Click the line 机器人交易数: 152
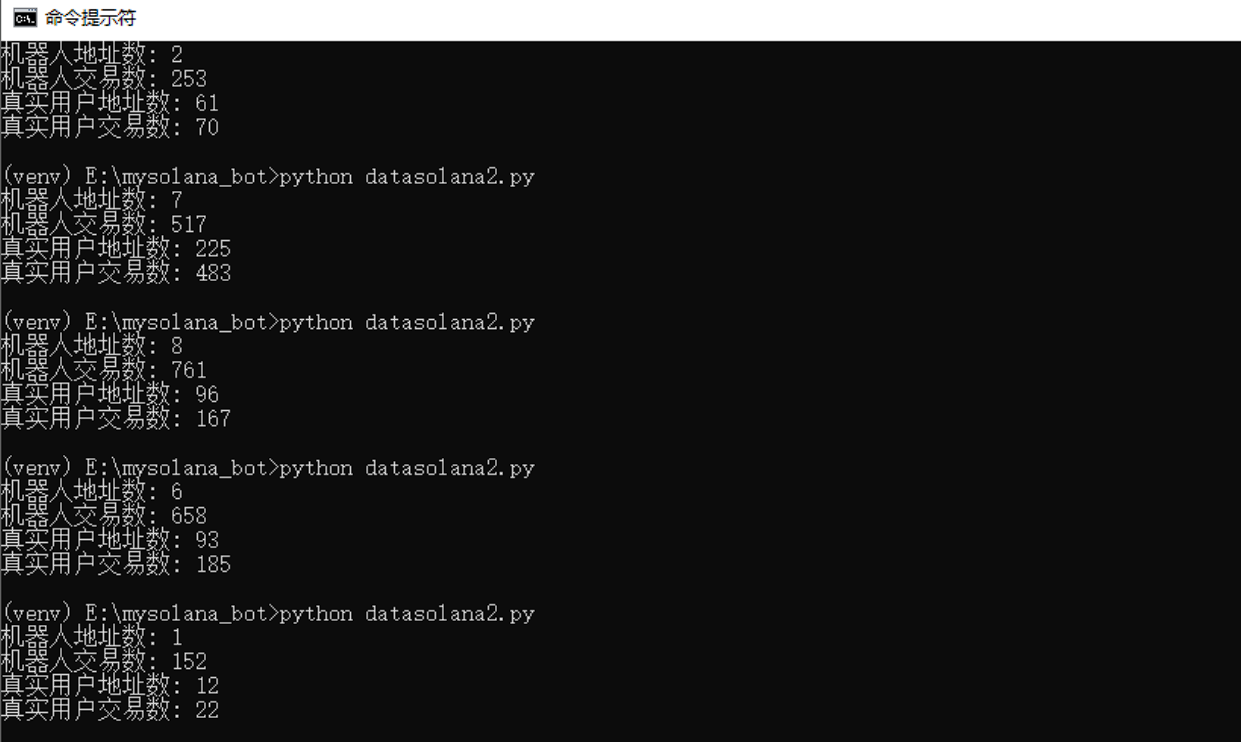 tap(104, 662)
